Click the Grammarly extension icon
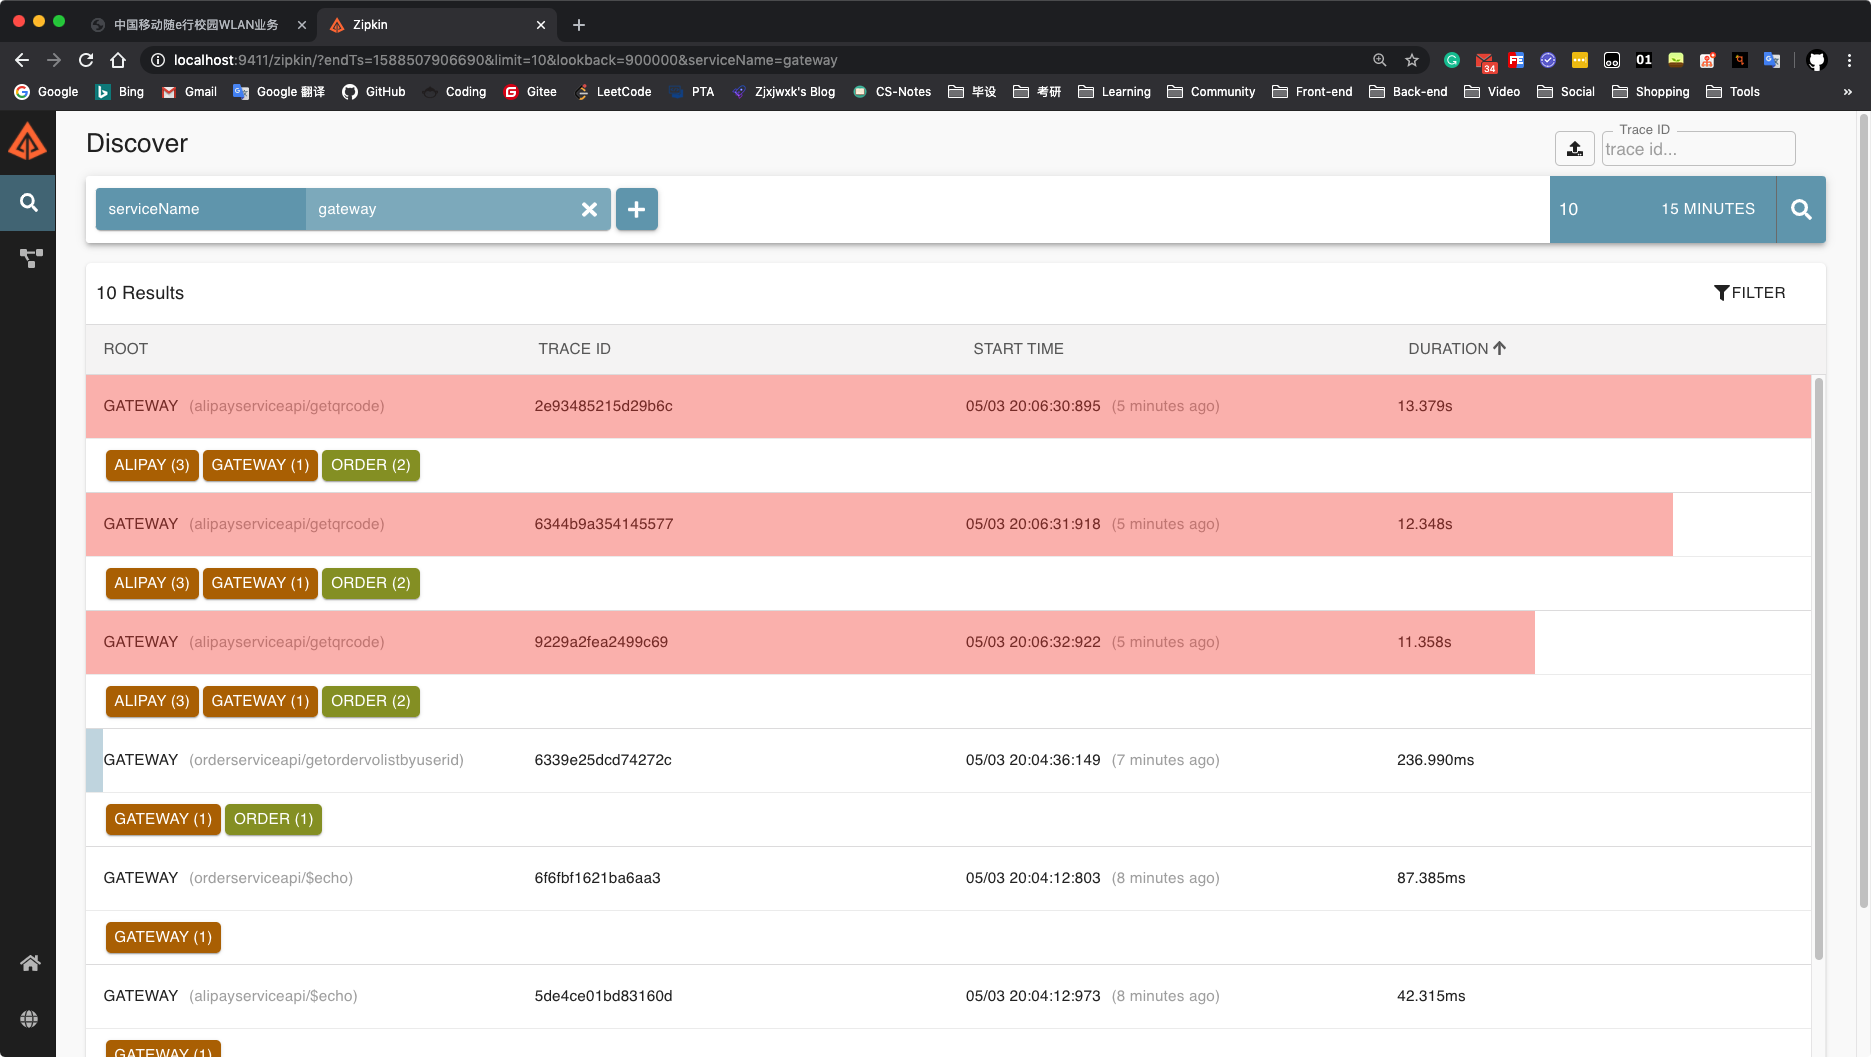Viewport: 1871px width, 1057px height. pyautogui.click(x=1452, y=60)
